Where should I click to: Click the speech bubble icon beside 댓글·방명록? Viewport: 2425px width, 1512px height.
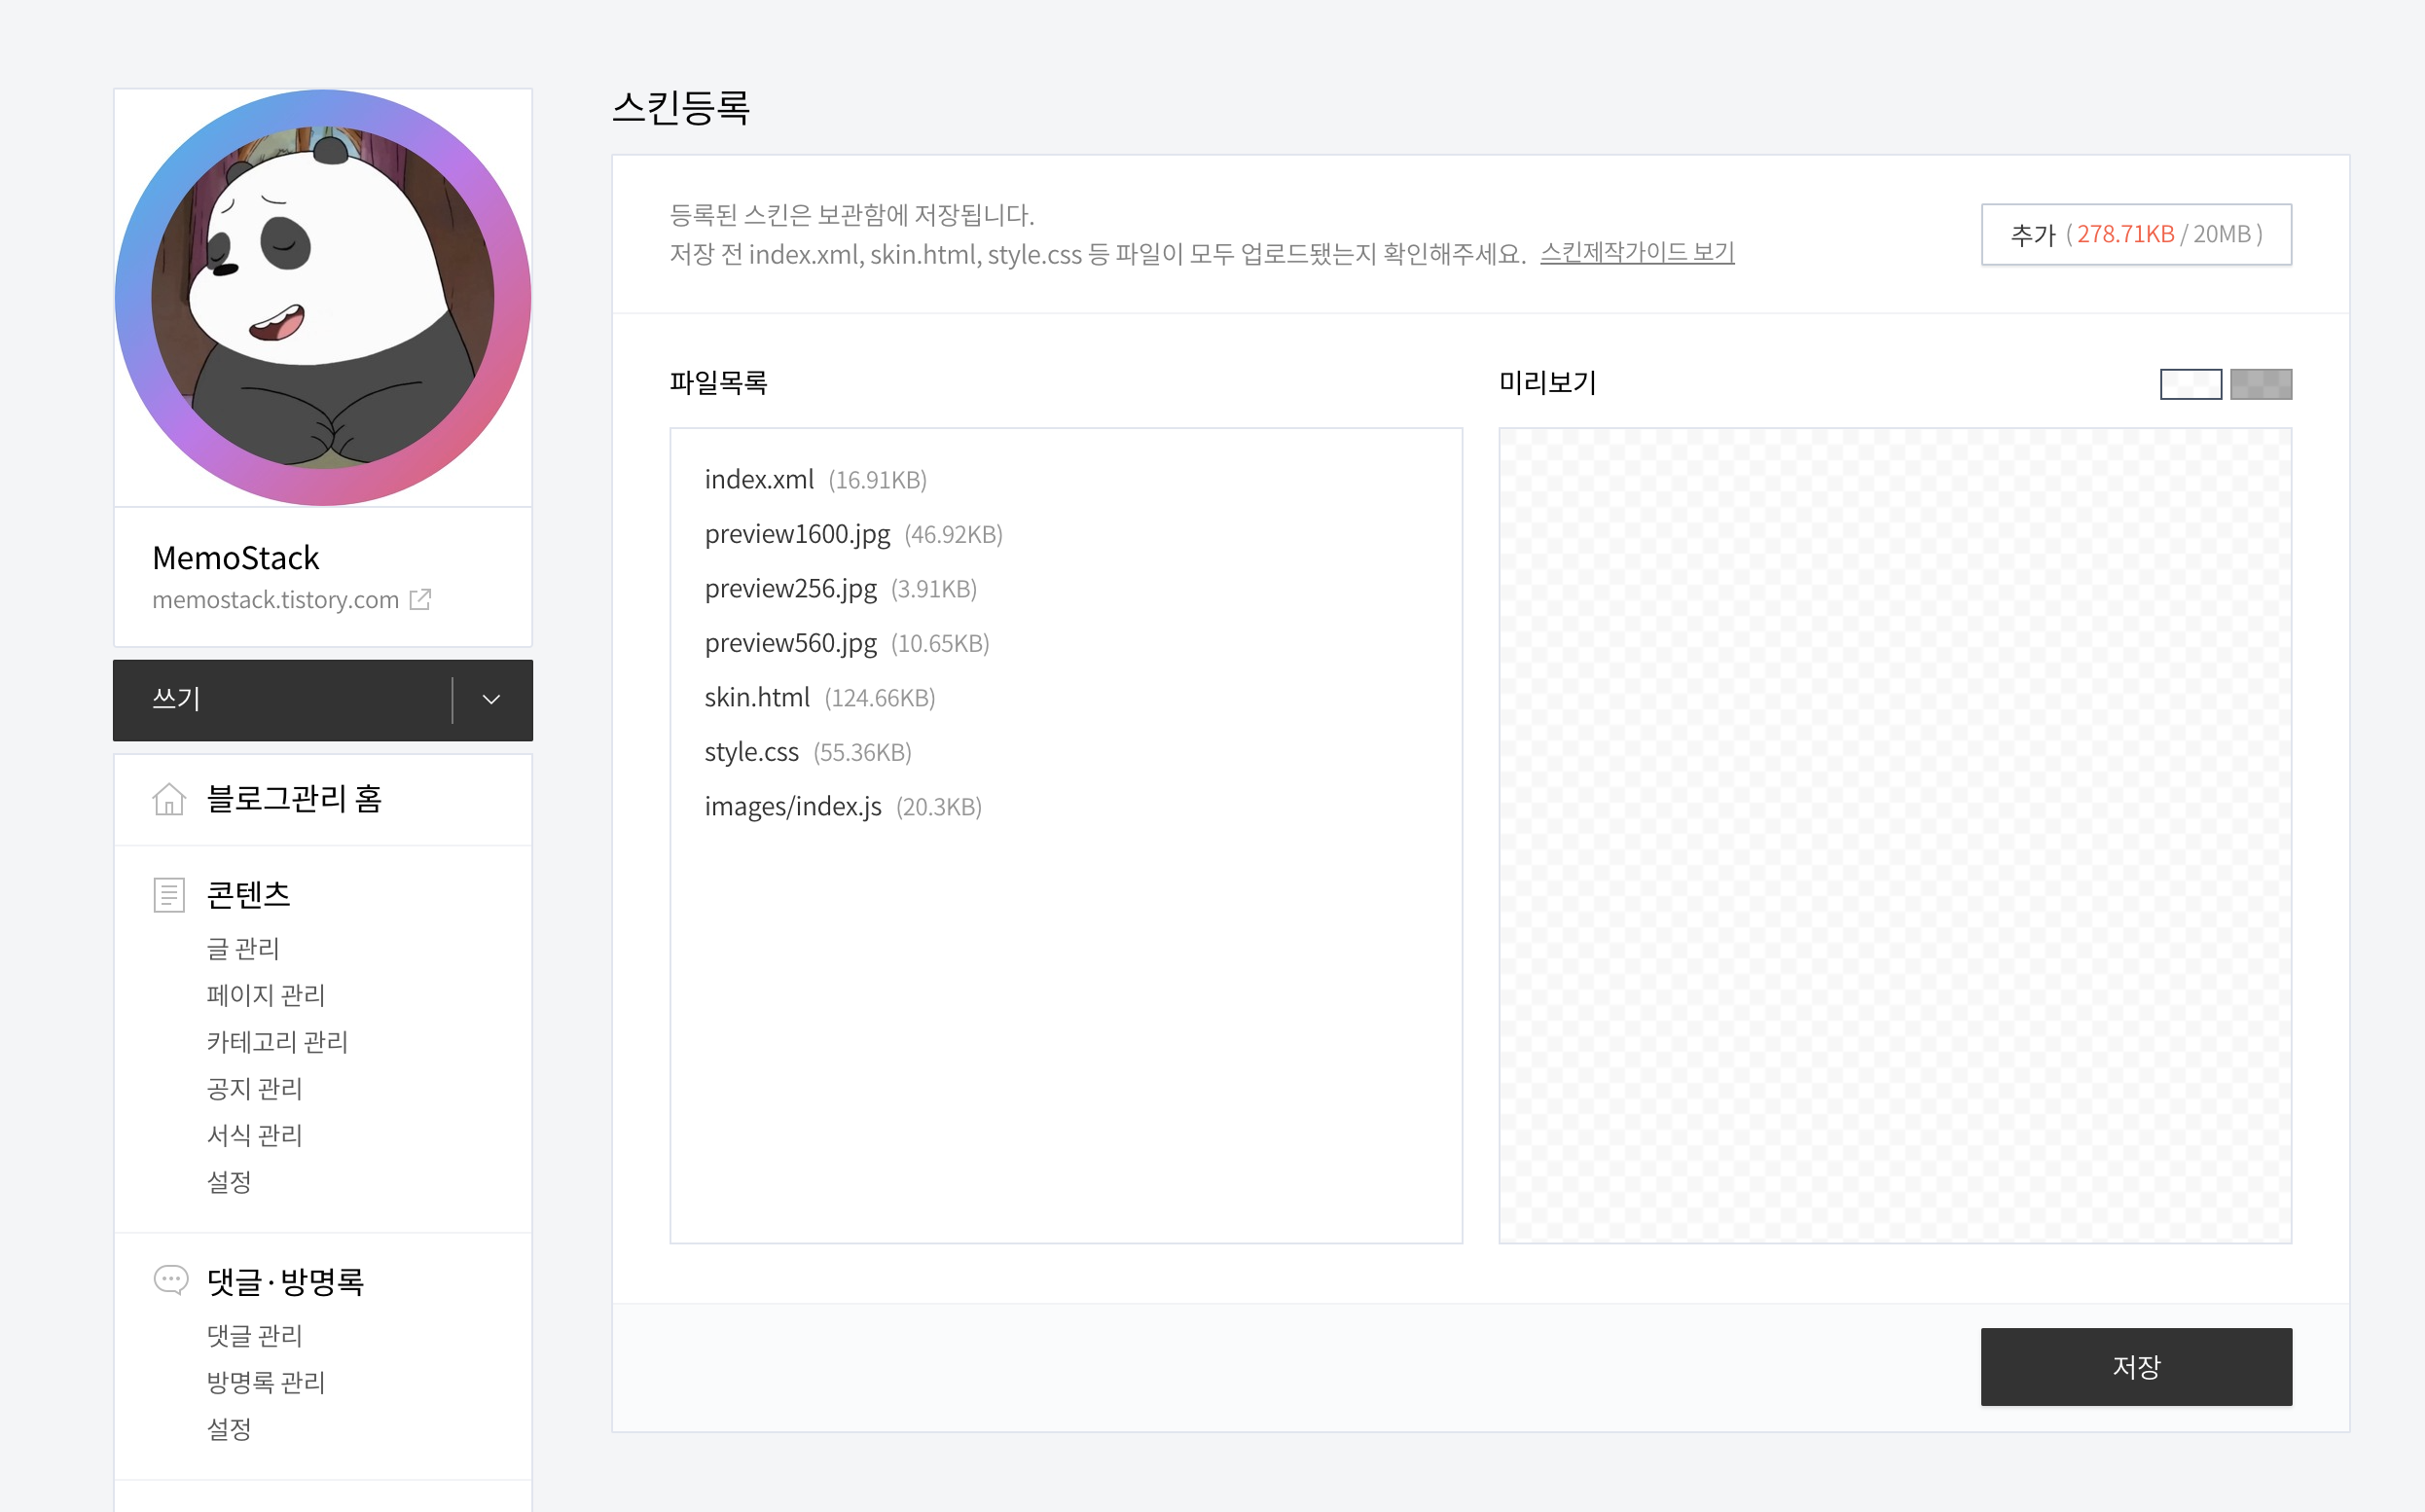170,1280
